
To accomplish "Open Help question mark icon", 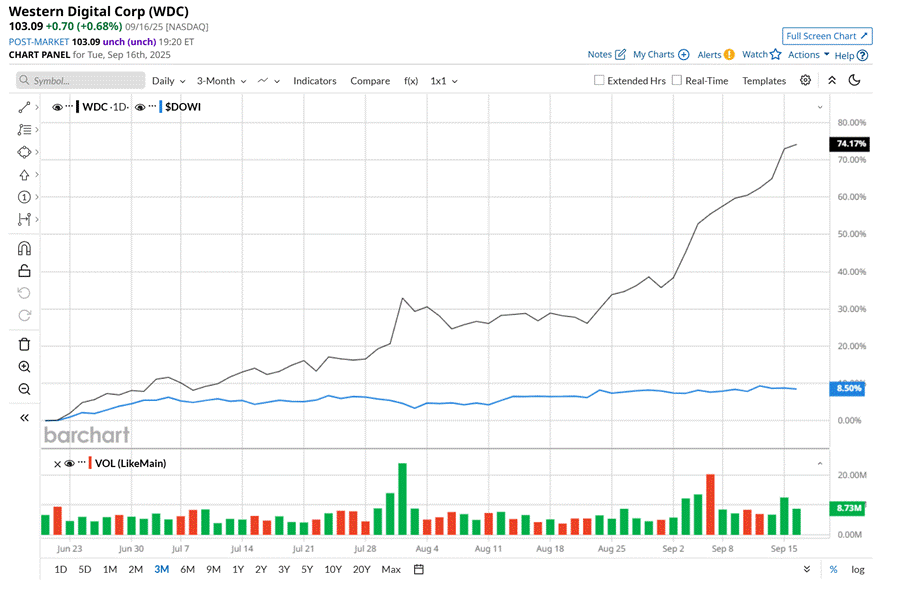I will (862, 56).
